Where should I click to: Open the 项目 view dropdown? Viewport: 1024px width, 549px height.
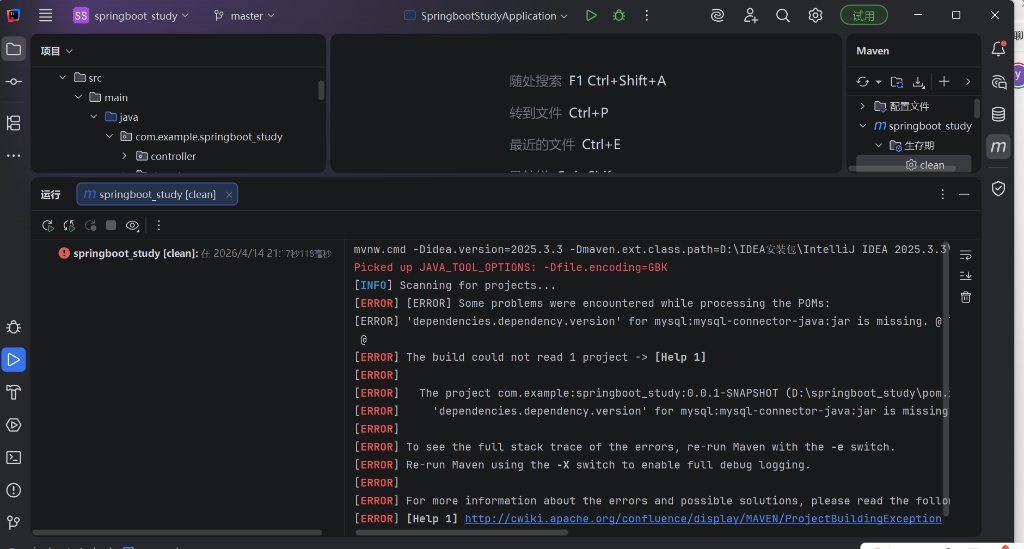click(56, 51)
